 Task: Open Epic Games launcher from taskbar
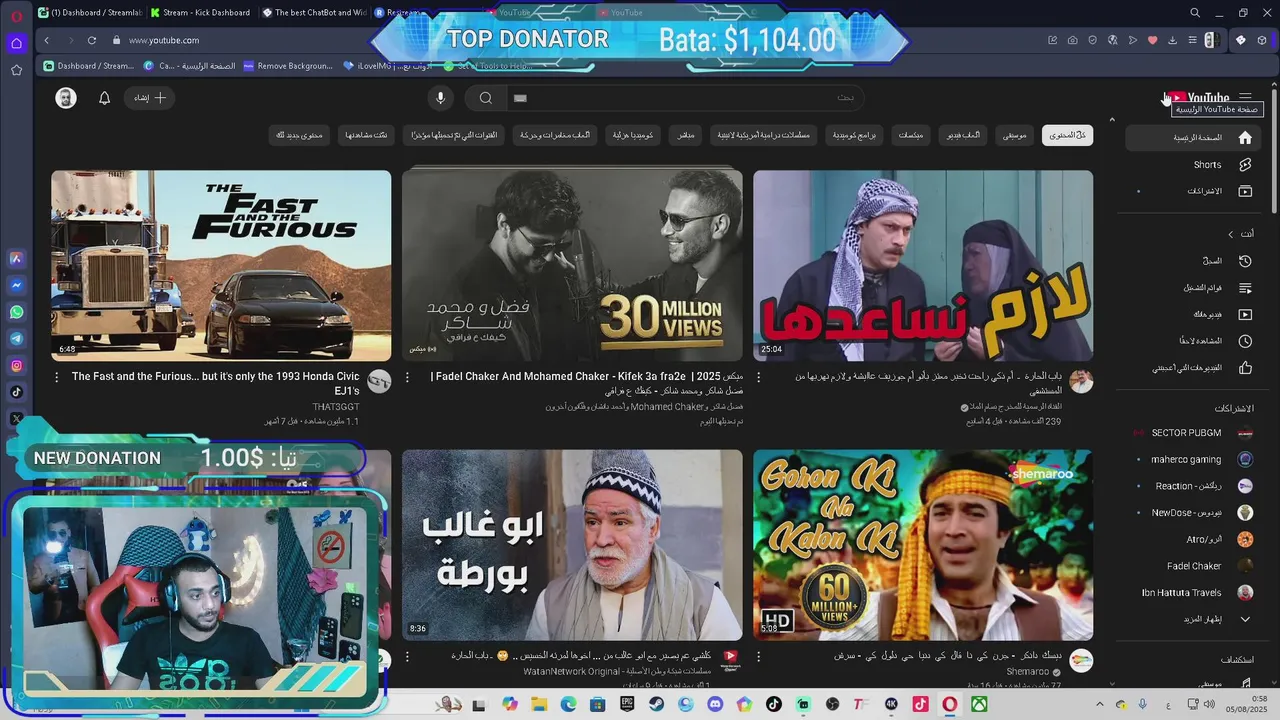click(627, 705)
